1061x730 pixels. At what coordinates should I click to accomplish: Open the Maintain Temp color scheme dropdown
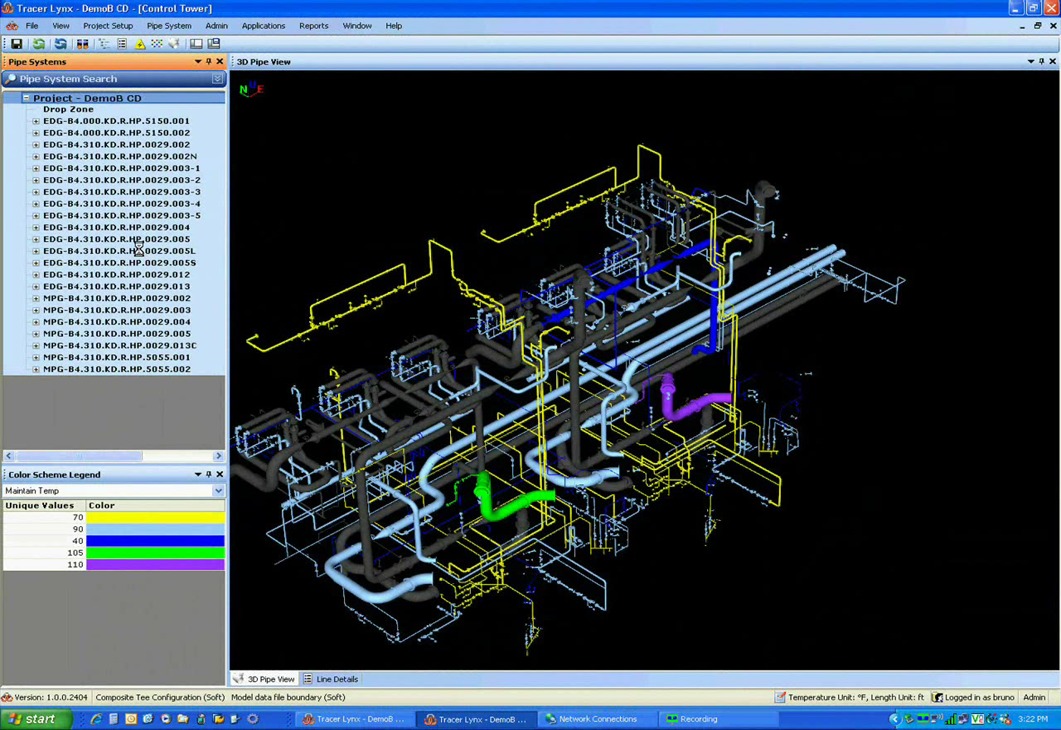[x=218, y=491]
